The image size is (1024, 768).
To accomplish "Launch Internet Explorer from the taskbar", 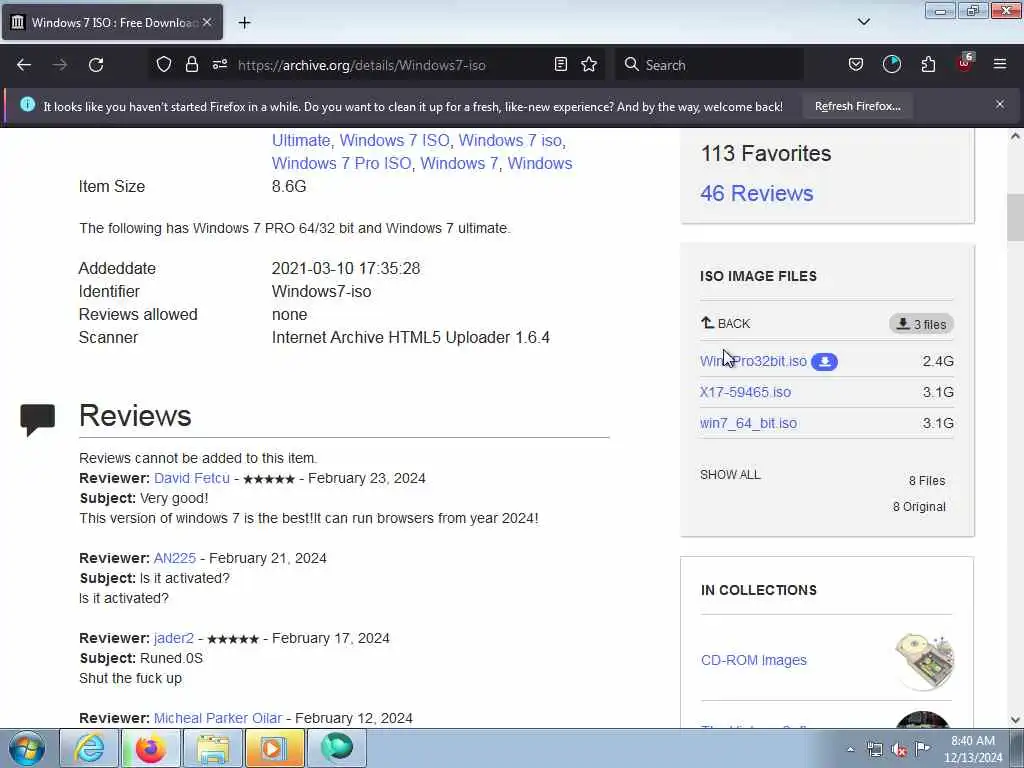I will [x=88, y=748].
